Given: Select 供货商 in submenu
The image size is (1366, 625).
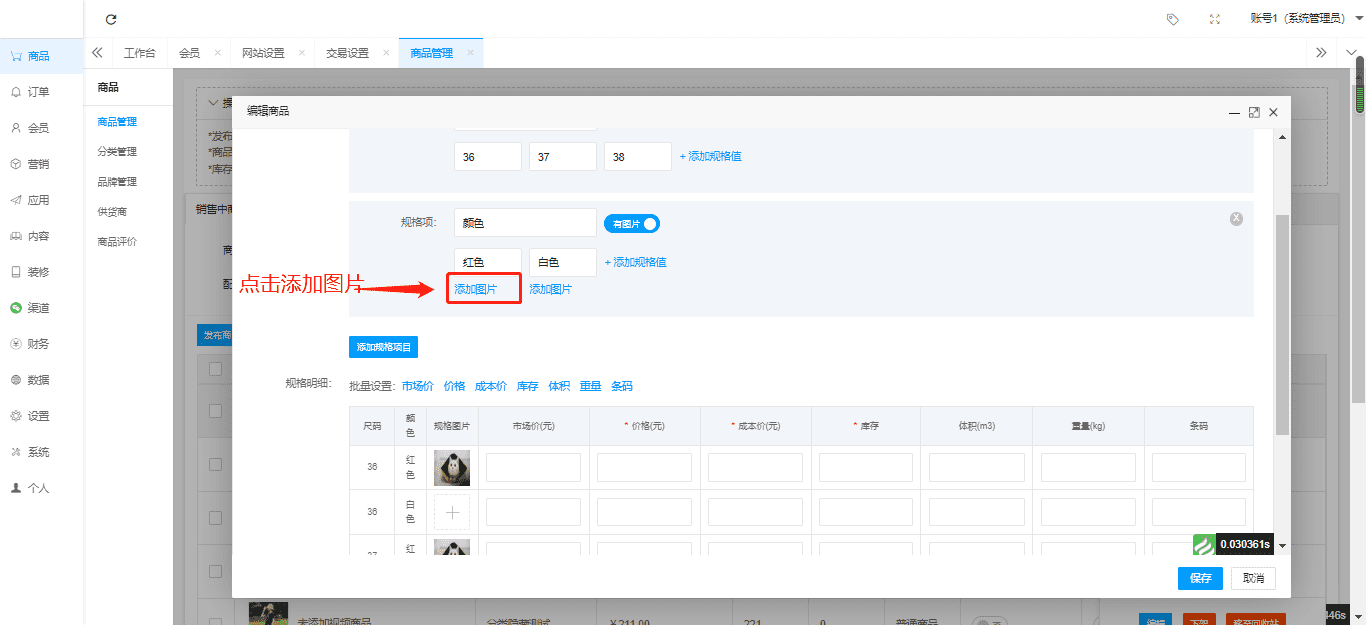Looking at the screenshot, I should point(112,212).
